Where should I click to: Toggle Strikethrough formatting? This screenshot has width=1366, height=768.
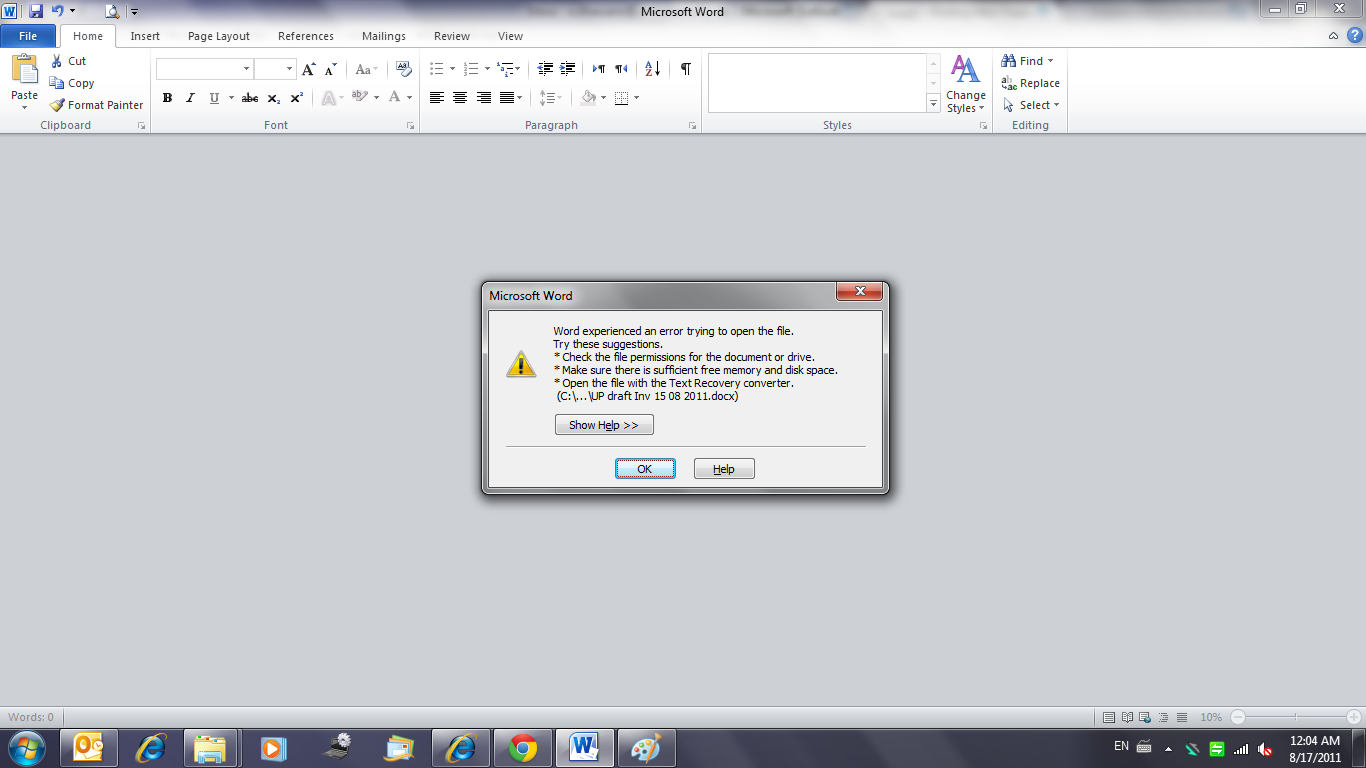click(x=250, y=98)
